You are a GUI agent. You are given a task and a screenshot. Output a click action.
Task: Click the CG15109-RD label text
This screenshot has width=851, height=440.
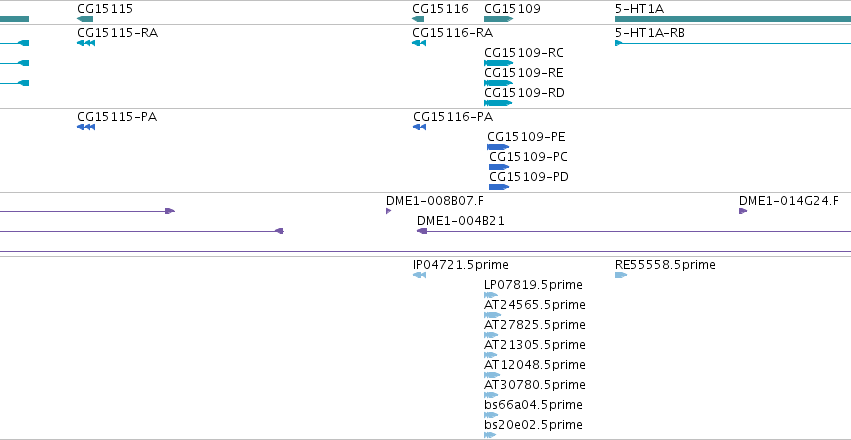pos(524,93)
